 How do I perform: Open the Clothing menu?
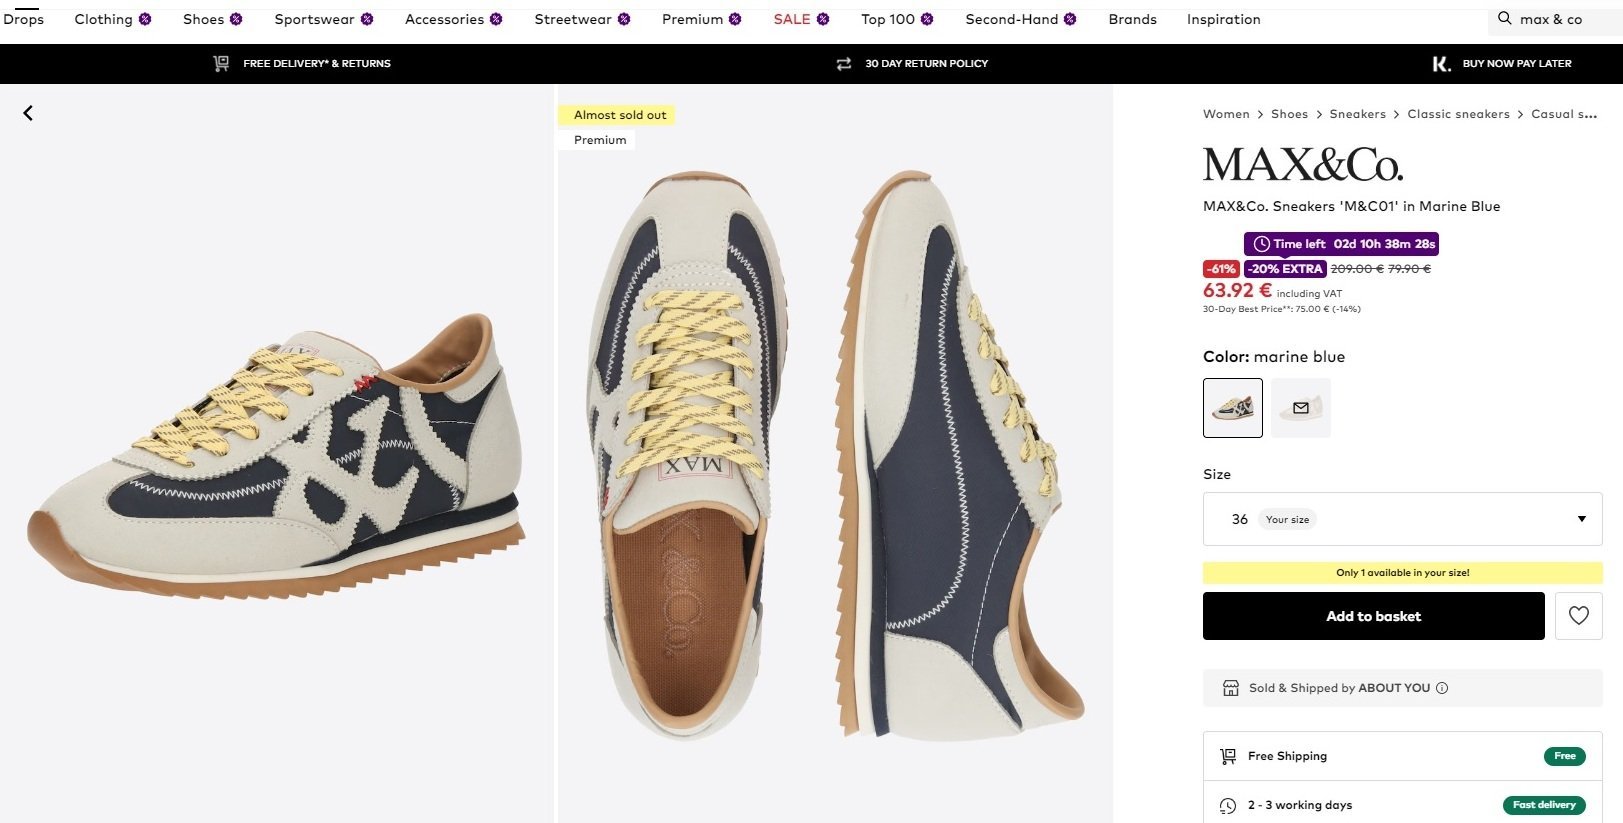point(112,19)
